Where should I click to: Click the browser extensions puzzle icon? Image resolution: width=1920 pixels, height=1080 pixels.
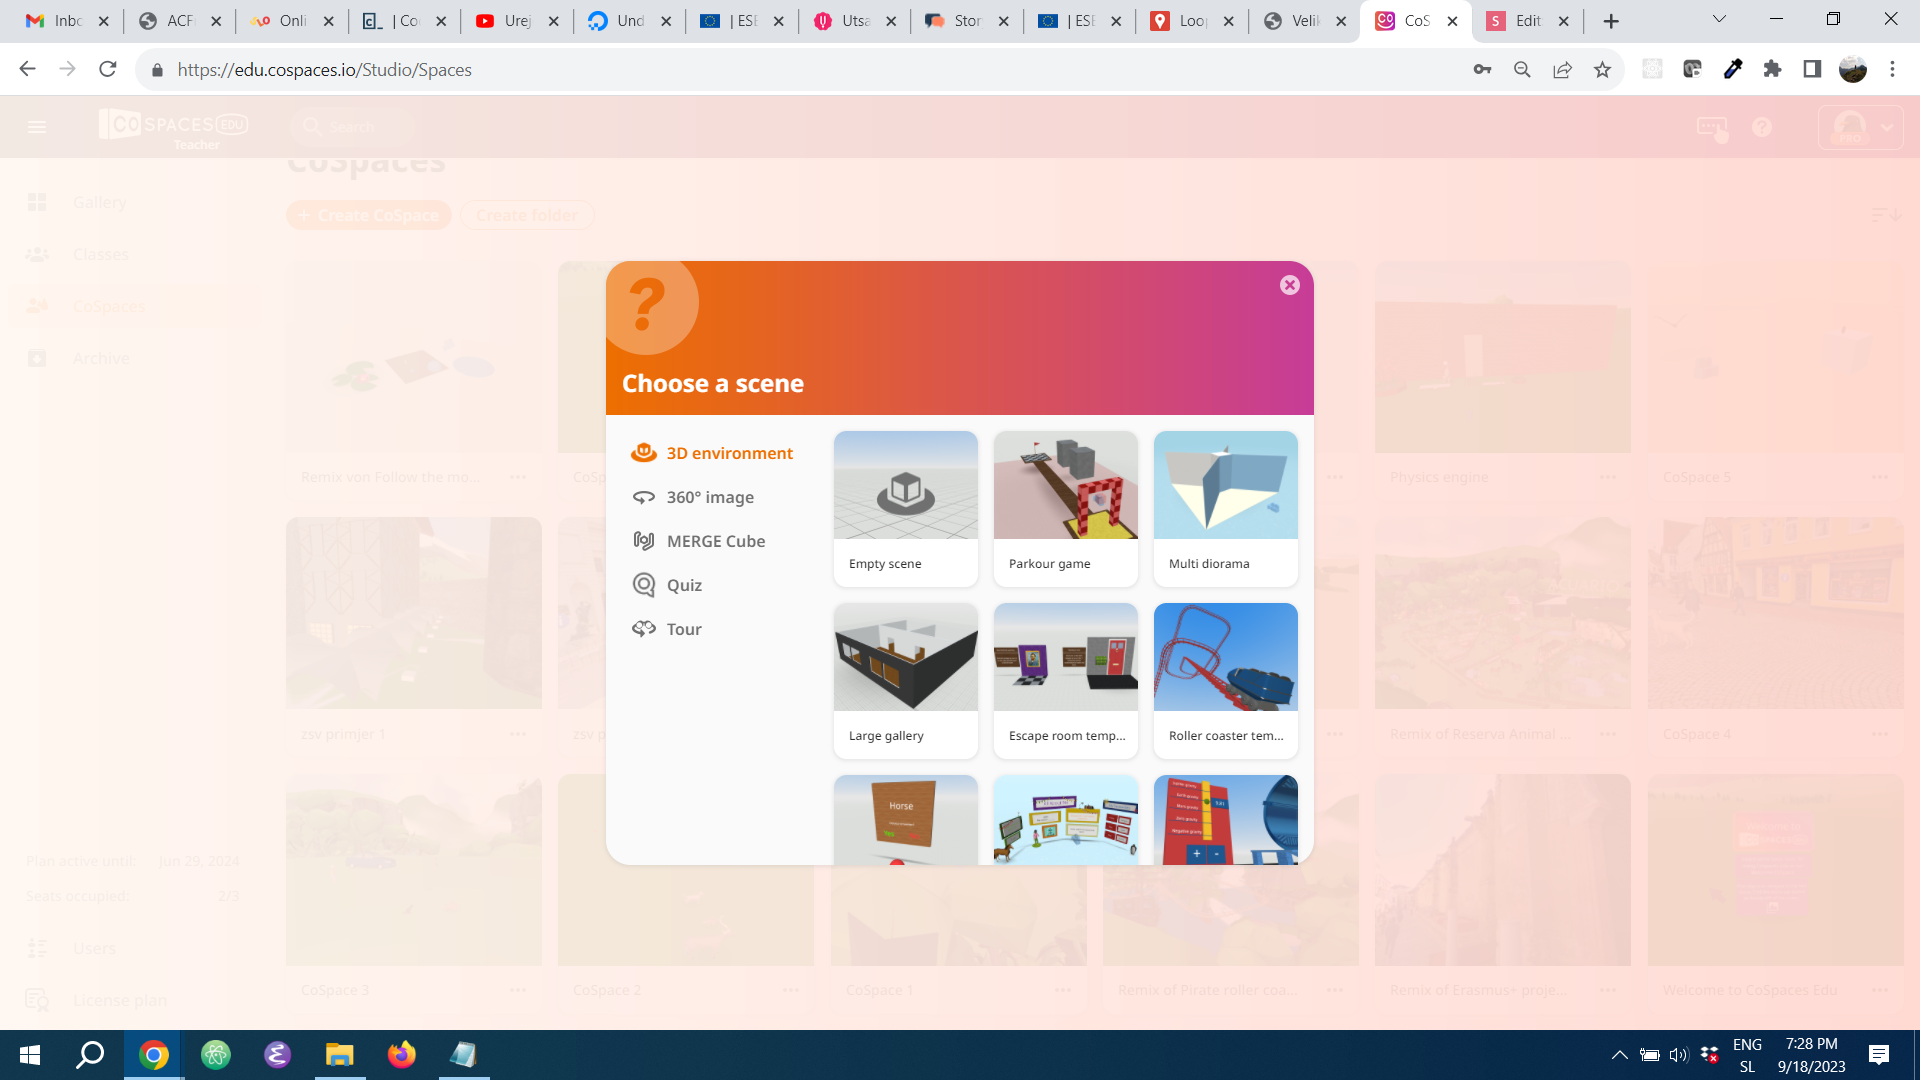[1772, 69]
